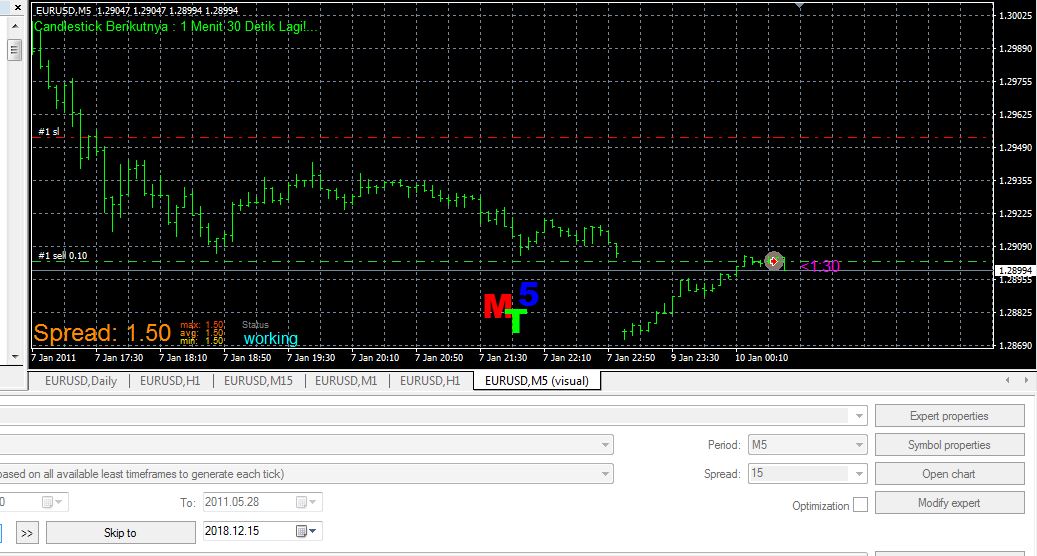Image resolution: width=1037 pixels, height=556 pixels.
Task: Close the side panel with the X icon
Action: click(17, 8)
